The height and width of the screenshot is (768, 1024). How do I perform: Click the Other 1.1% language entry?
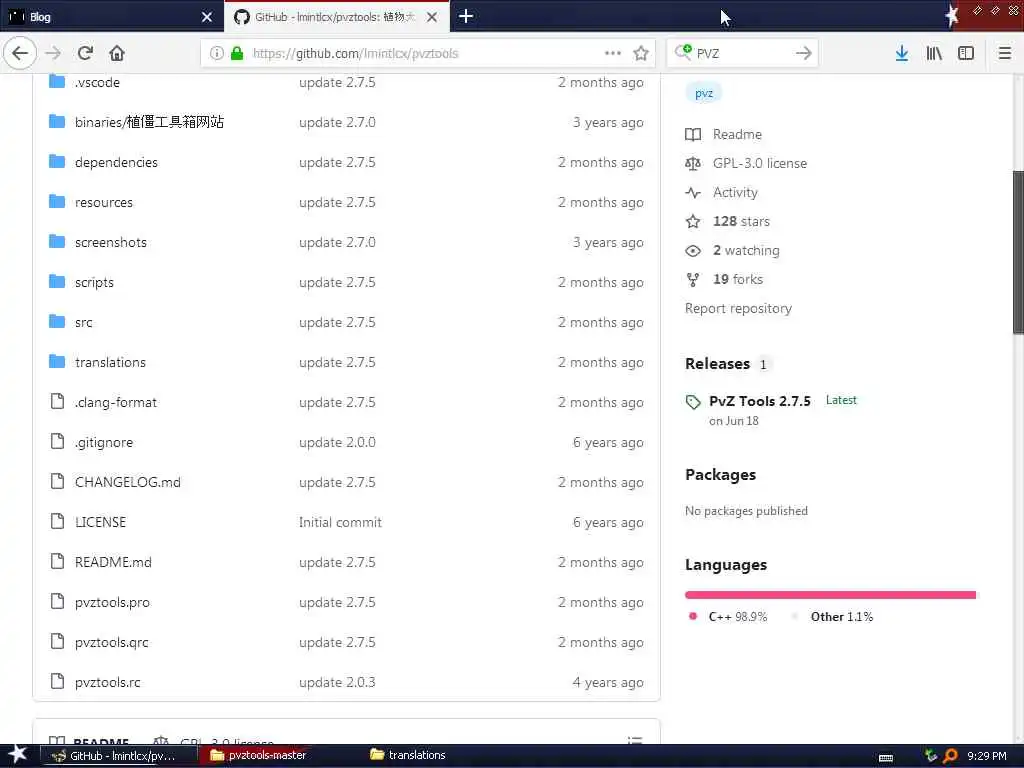[833, 616]
